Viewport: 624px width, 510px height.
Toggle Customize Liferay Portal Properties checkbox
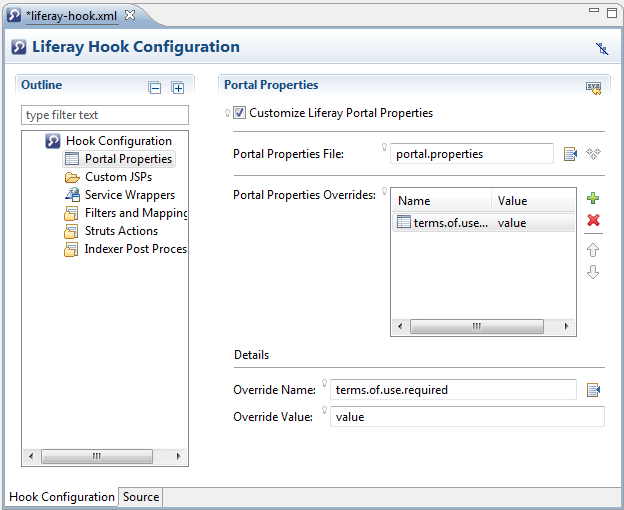239,113
